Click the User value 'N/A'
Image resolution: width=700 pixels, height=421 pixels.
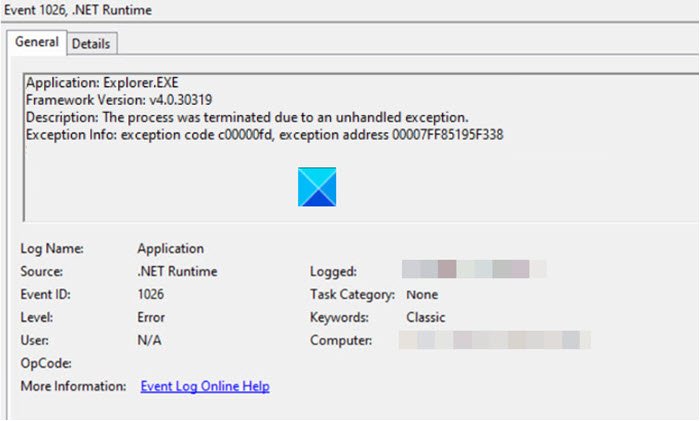click(x=149, y=341)
